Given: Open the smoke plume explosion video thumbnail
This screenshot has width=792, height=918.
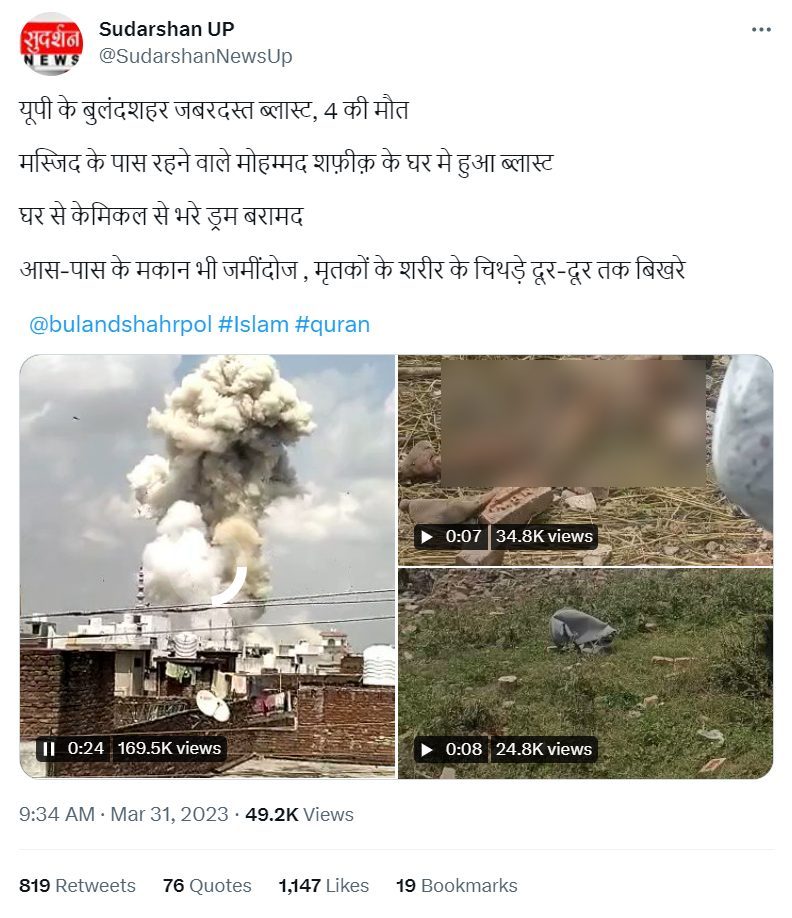Looking at the screenshot, I should tap(207, 566).
